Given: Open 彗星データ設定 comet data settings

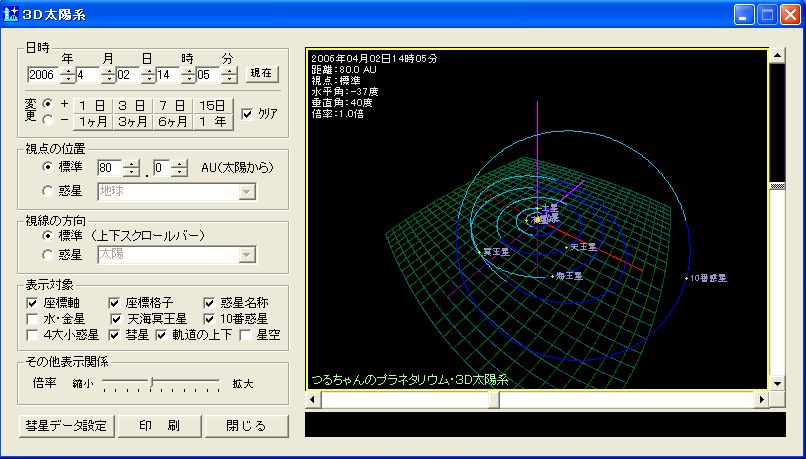Looking at the screenshot, I should click(x=63, y=425).
